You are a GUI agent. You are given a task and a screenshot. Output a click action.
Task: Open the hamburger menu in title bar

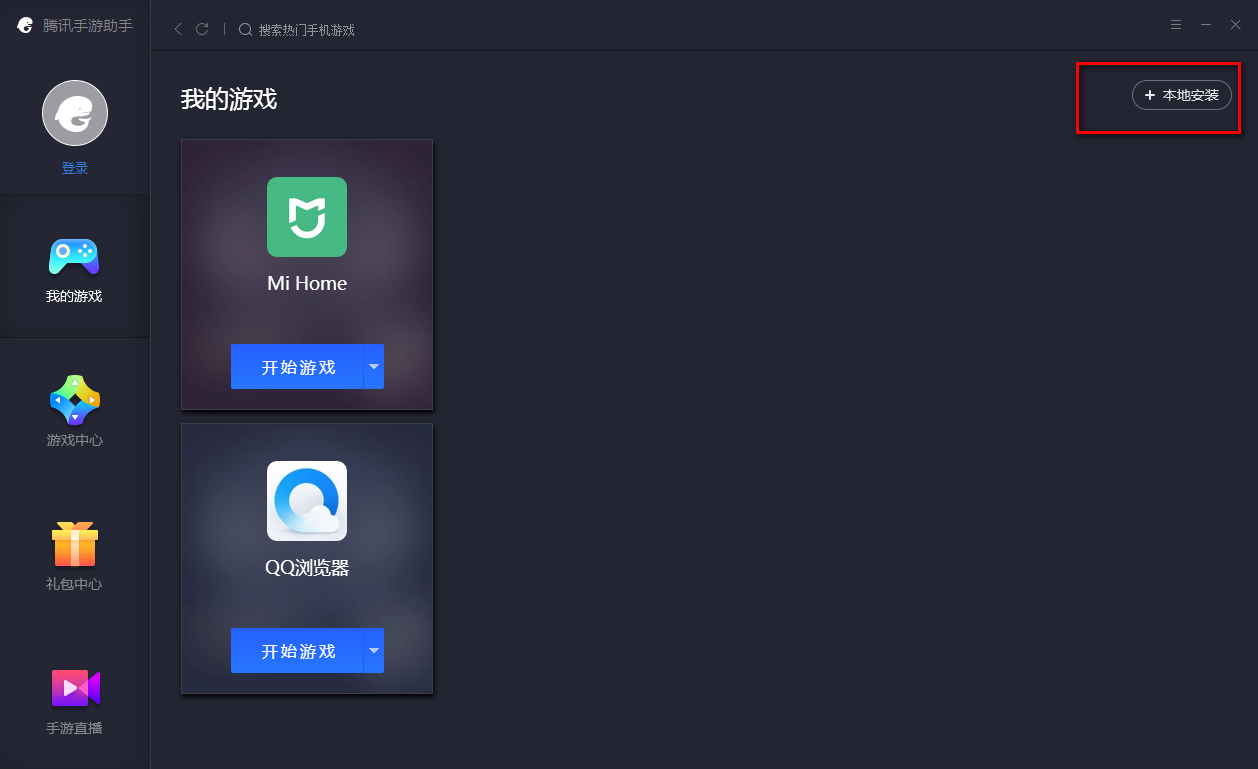(1177, 25)
